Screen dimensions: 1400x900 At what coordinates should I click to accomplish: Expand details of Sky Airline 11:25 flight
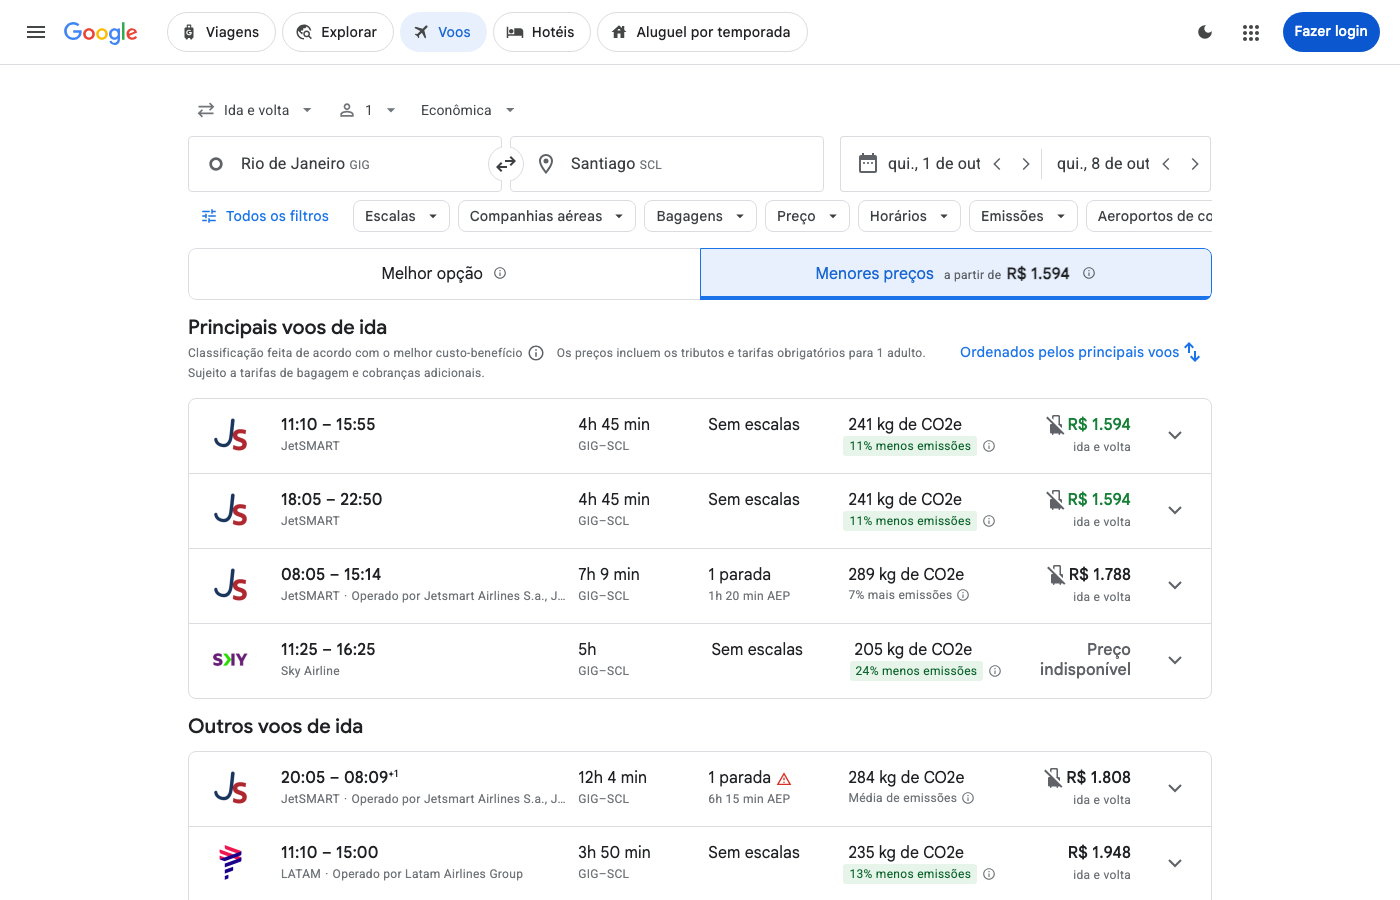coord(1175,660)
